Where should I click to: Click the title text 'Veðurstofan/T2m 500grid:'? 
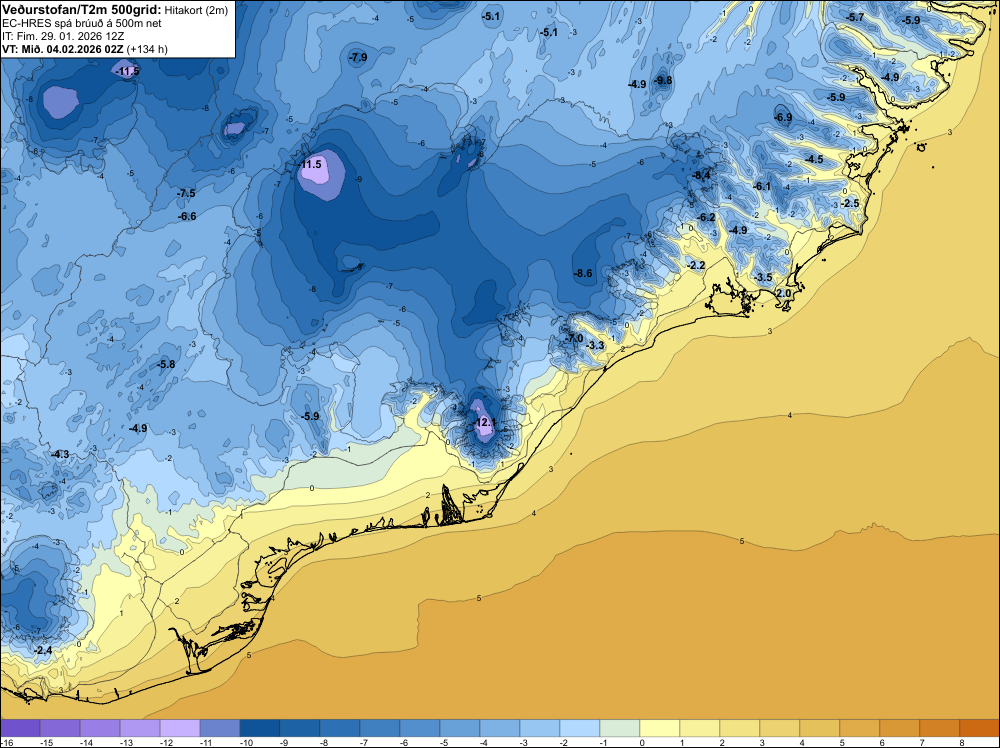[82, 9]
